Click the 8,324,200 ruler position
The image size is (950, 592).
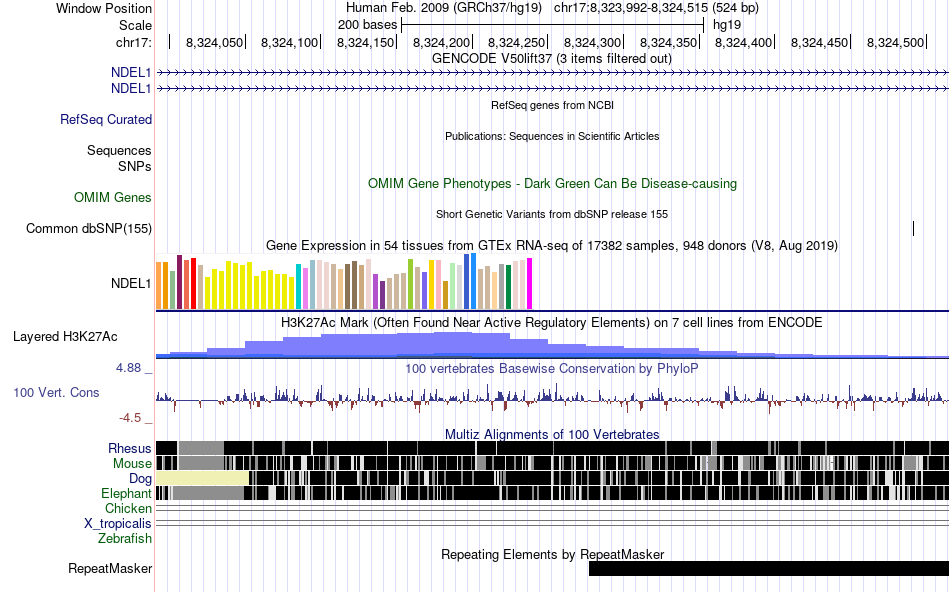[x=441, y=42]
